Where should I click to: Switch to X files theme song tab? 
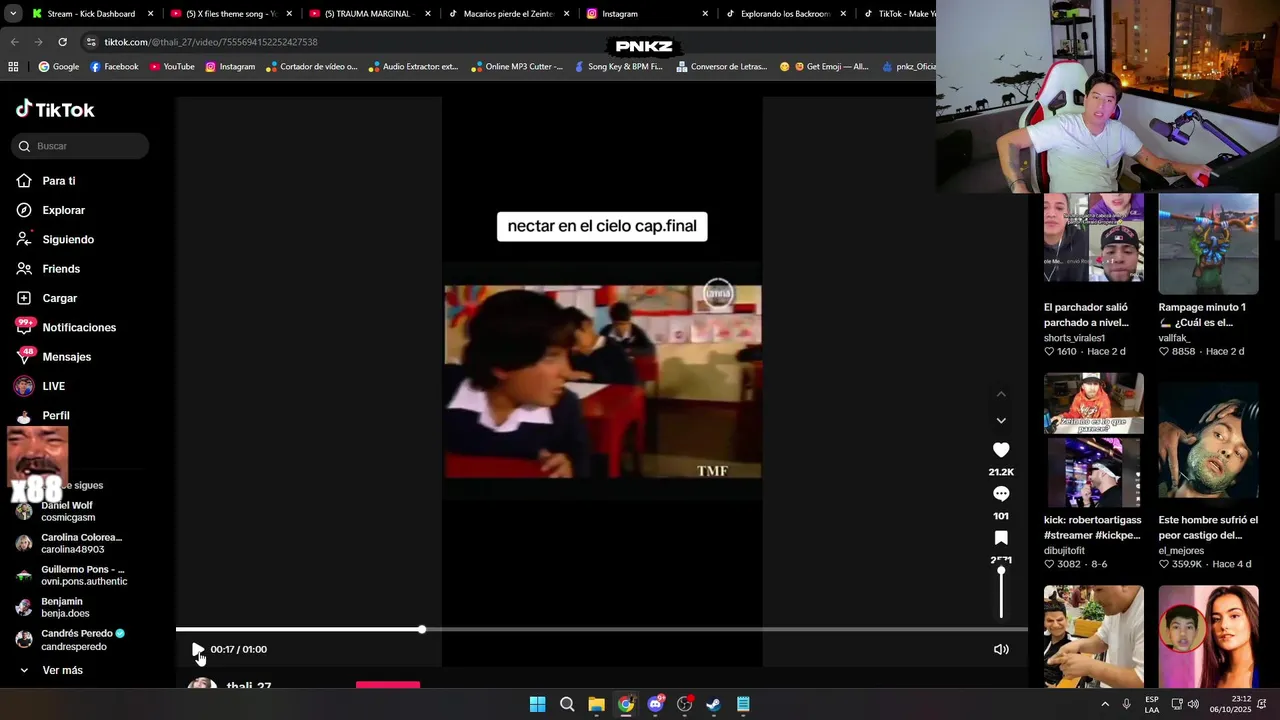pos(229,14)
